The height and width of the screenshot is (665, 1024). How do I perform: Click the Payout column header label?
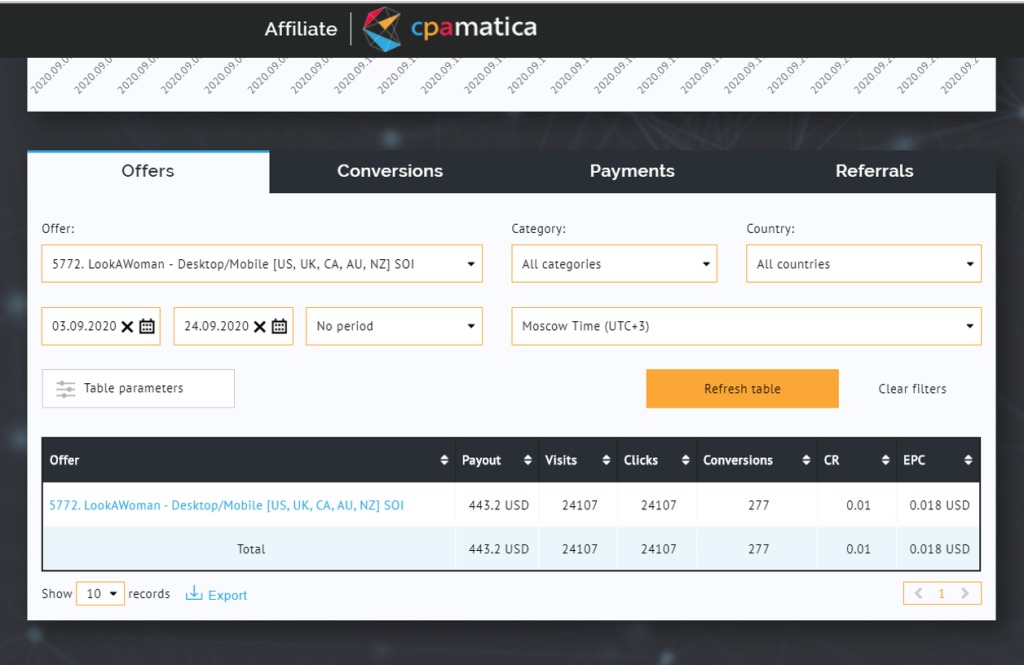coord(481,460)
